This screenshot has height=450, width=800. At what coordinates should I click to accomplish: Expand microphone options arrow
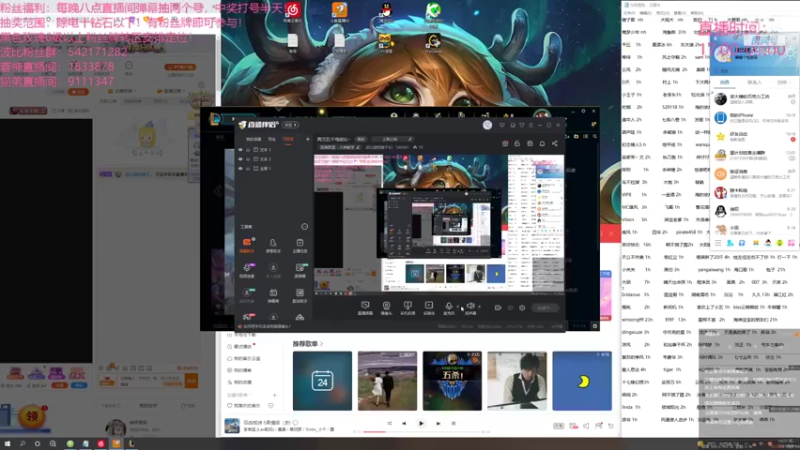458,307
